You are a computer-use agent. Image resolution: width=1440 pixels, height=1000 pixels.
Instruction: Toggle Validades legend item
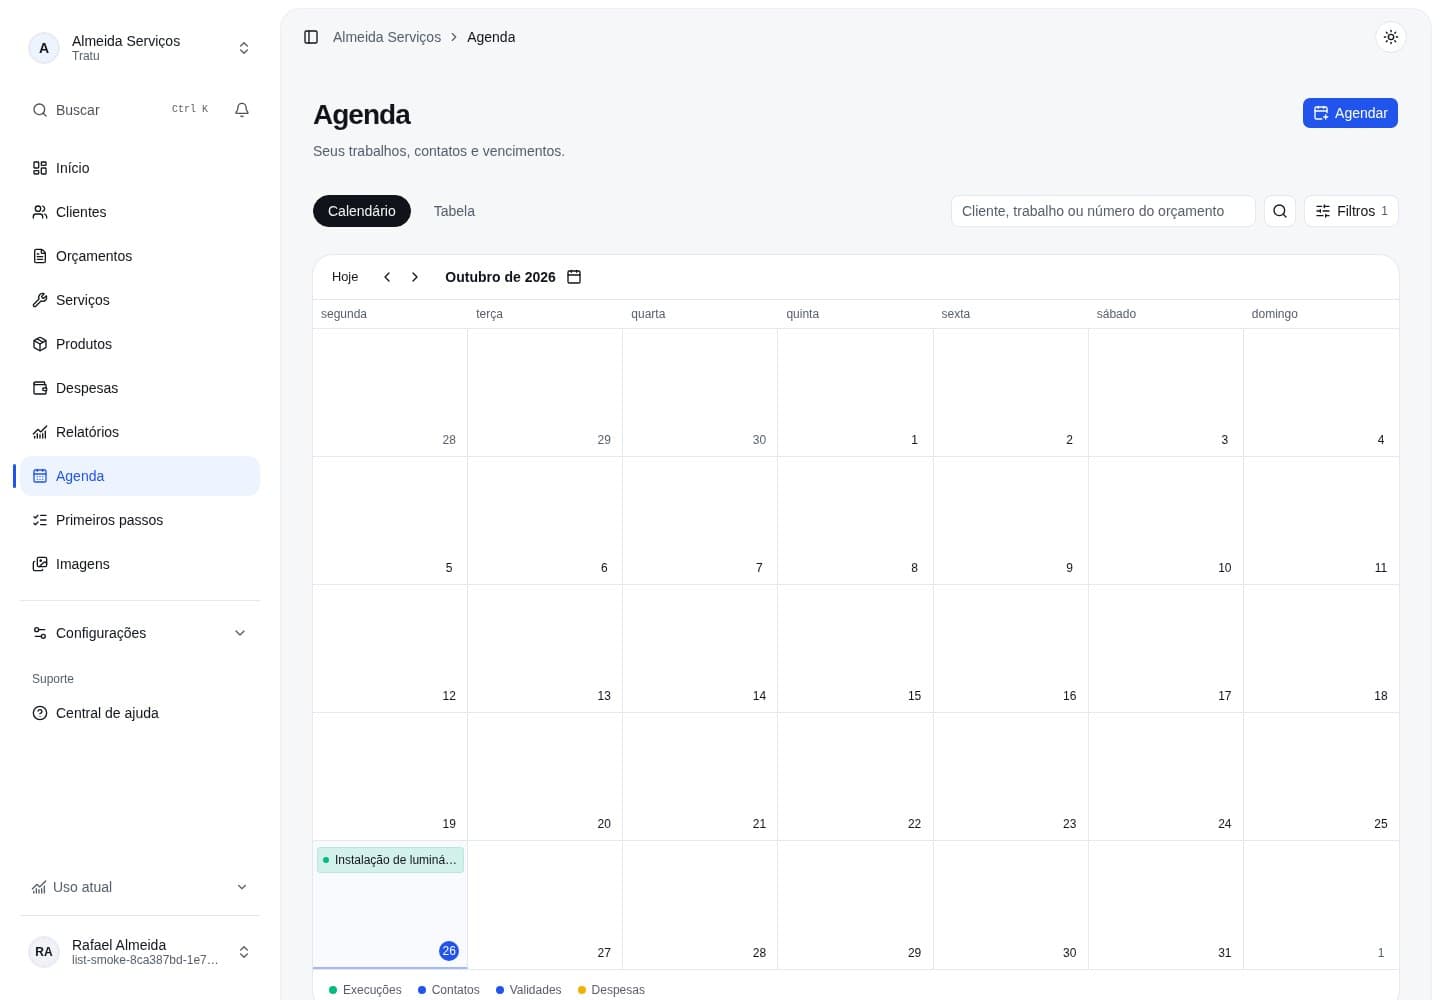coord(528,990)
